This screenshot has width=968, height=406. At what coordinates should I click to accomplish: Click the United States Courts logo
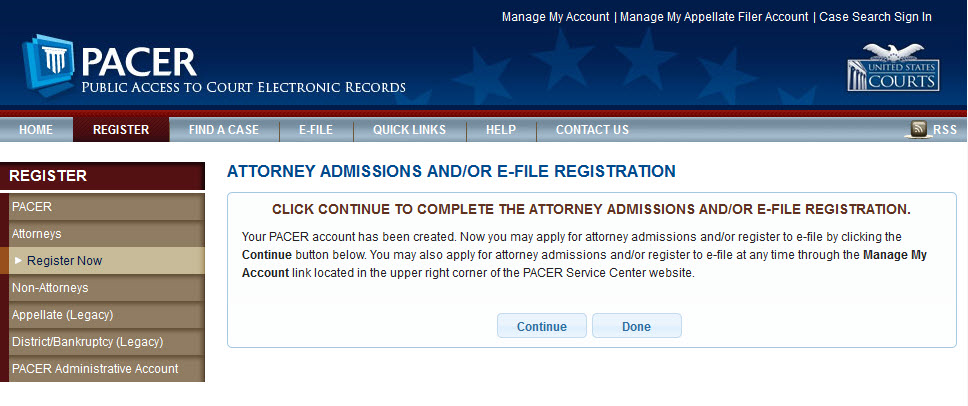pyautogui.click(x=892, y=68)
